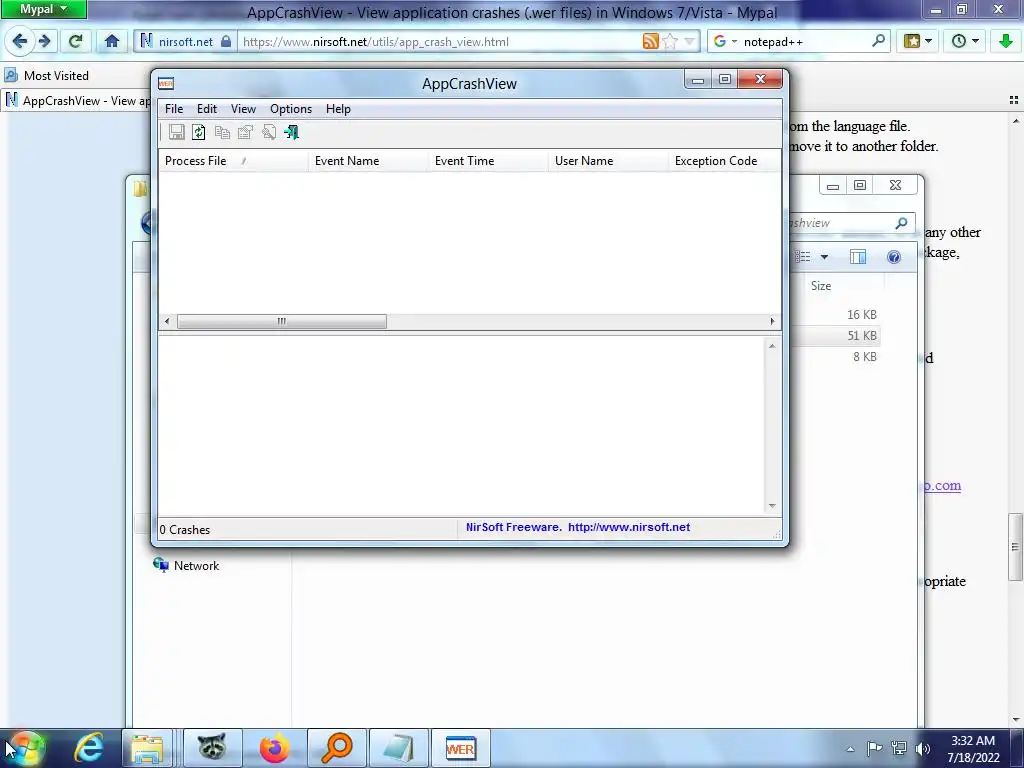Click the tab groups icon in Mypal
This screenshot has width=1024, height=768.
[1014, 100]
